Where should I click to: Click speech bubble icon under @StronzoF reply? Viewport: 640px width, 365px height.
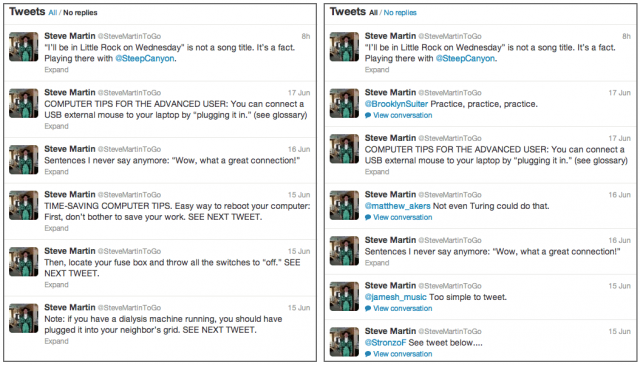click(x=368, y=354)
